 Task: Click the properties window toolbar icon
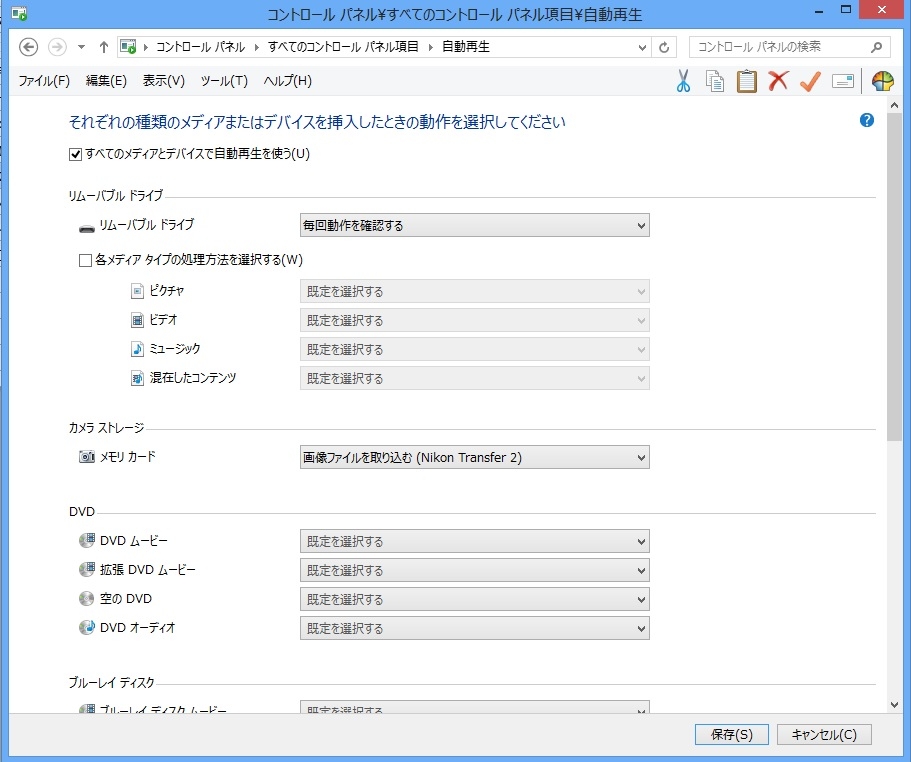[842, 81]
